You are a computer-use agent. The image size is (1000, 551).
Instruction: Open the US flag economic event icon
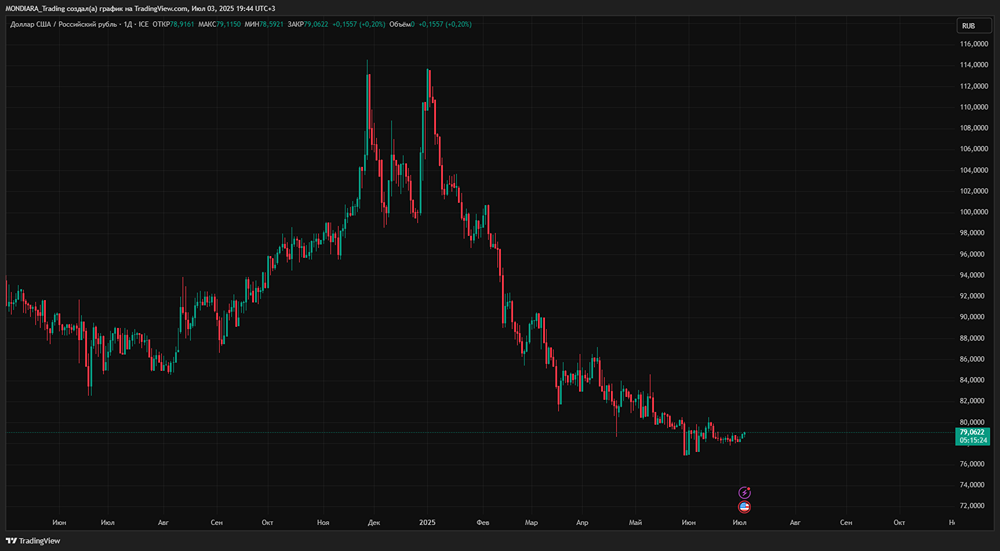click(744, 507)
